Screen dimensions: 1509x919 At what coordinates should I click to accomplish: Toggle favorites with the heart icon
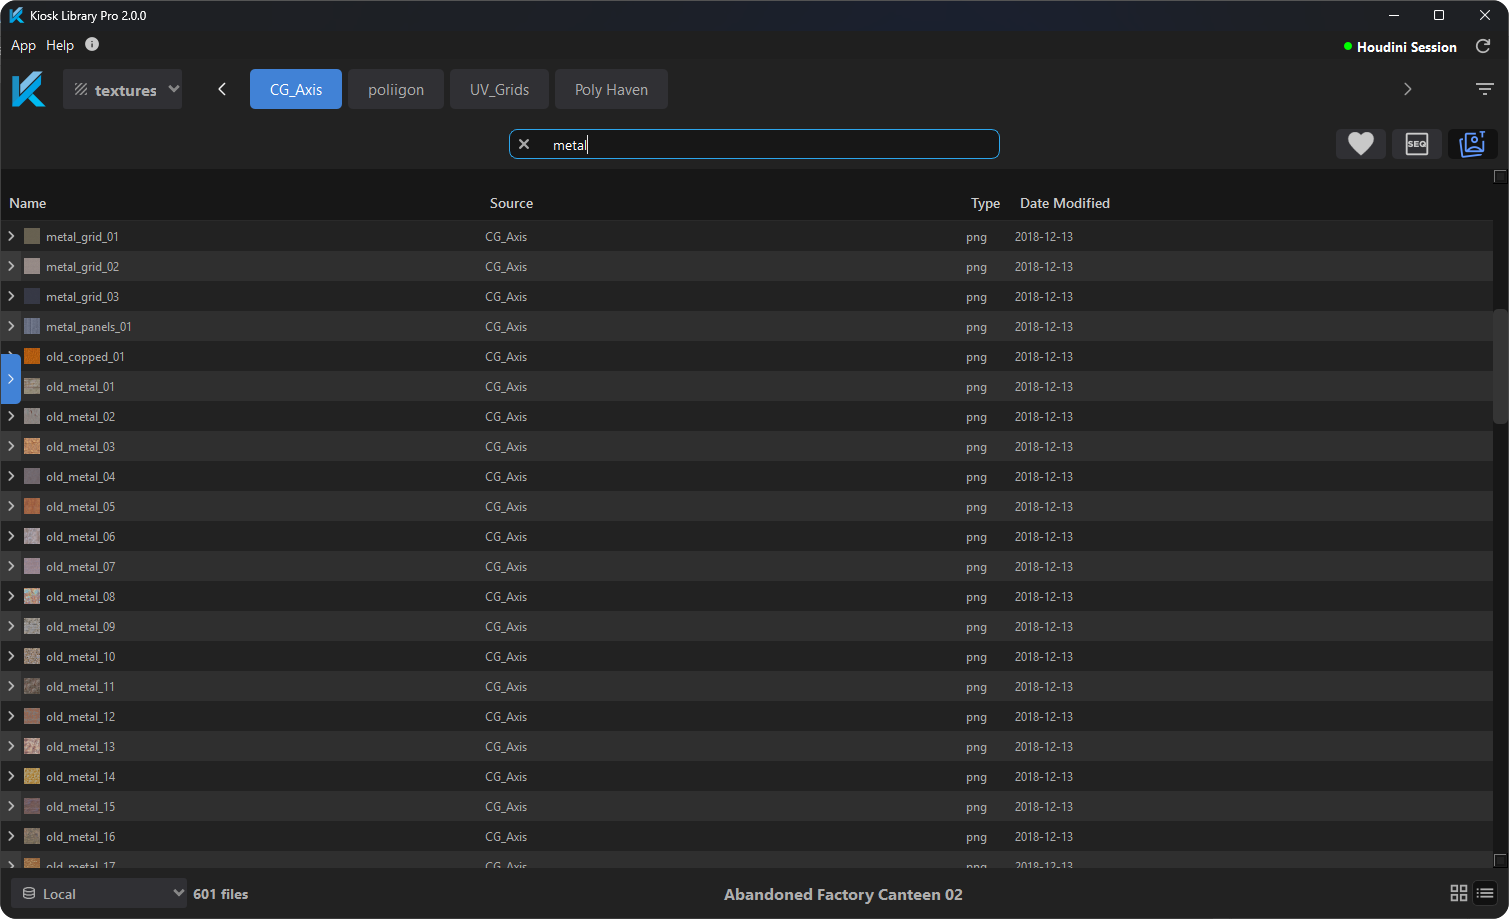pyautogui.click(x=1360, y=143)
